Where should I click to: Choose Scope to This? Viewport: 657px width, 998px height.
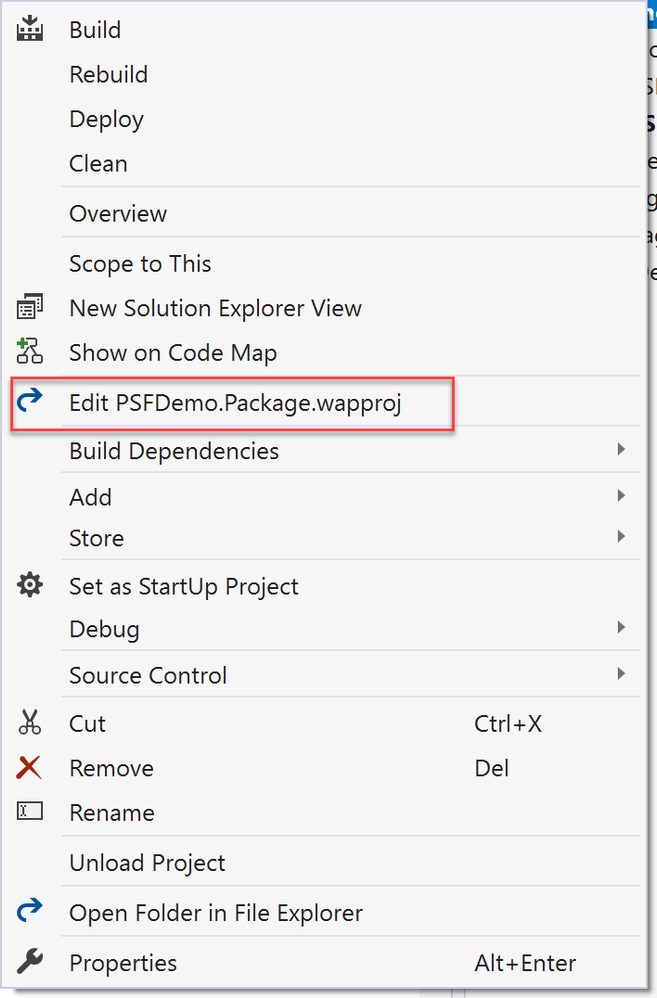(x=140, y=264)
